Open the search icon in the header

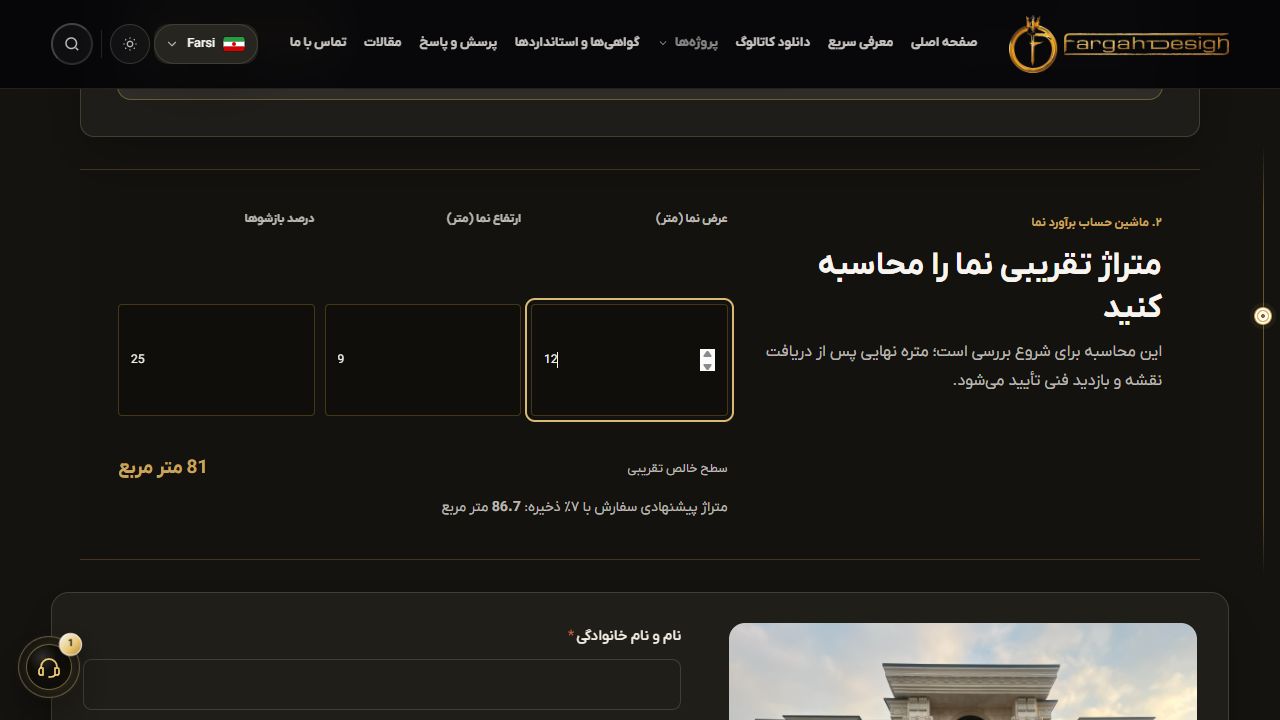[x=72, y=44]
